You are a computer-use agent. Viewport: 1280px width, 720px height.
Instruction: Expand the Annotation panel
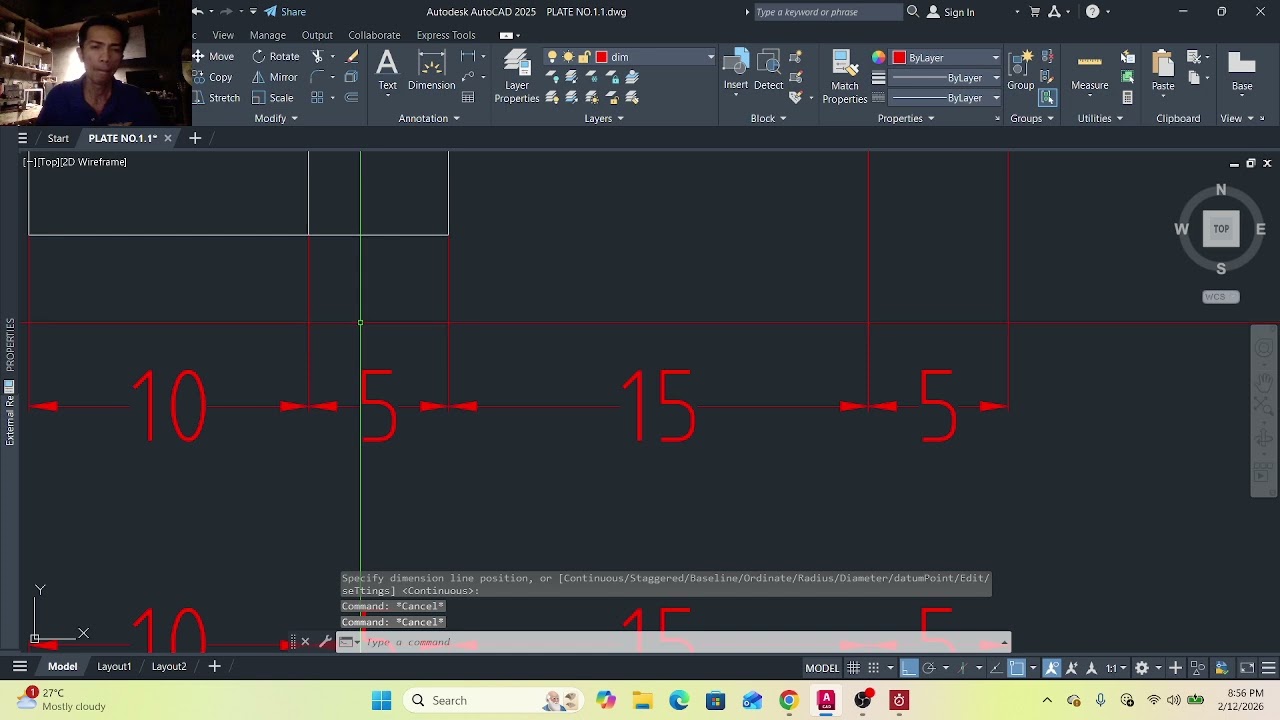pos(430,118)
